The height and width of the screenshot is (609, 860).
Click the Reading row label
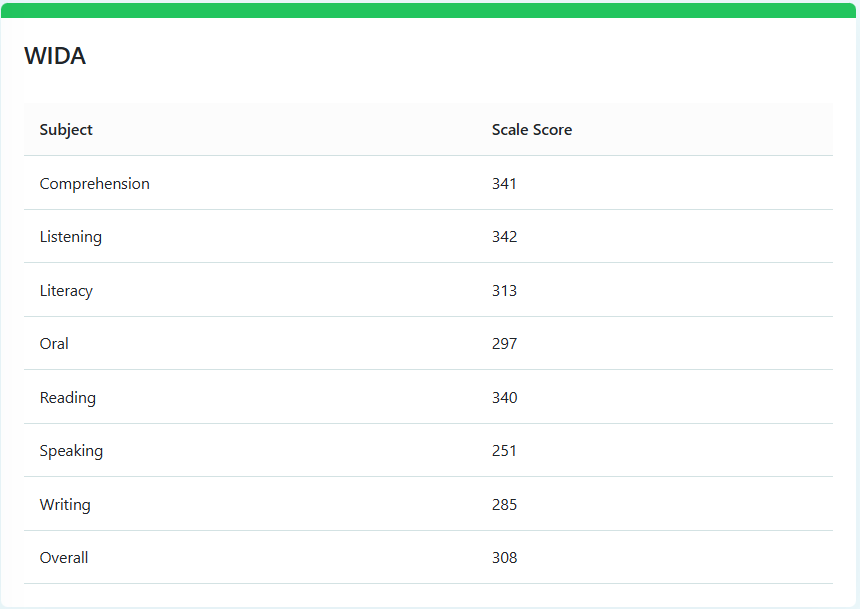[x=67, y=397]
